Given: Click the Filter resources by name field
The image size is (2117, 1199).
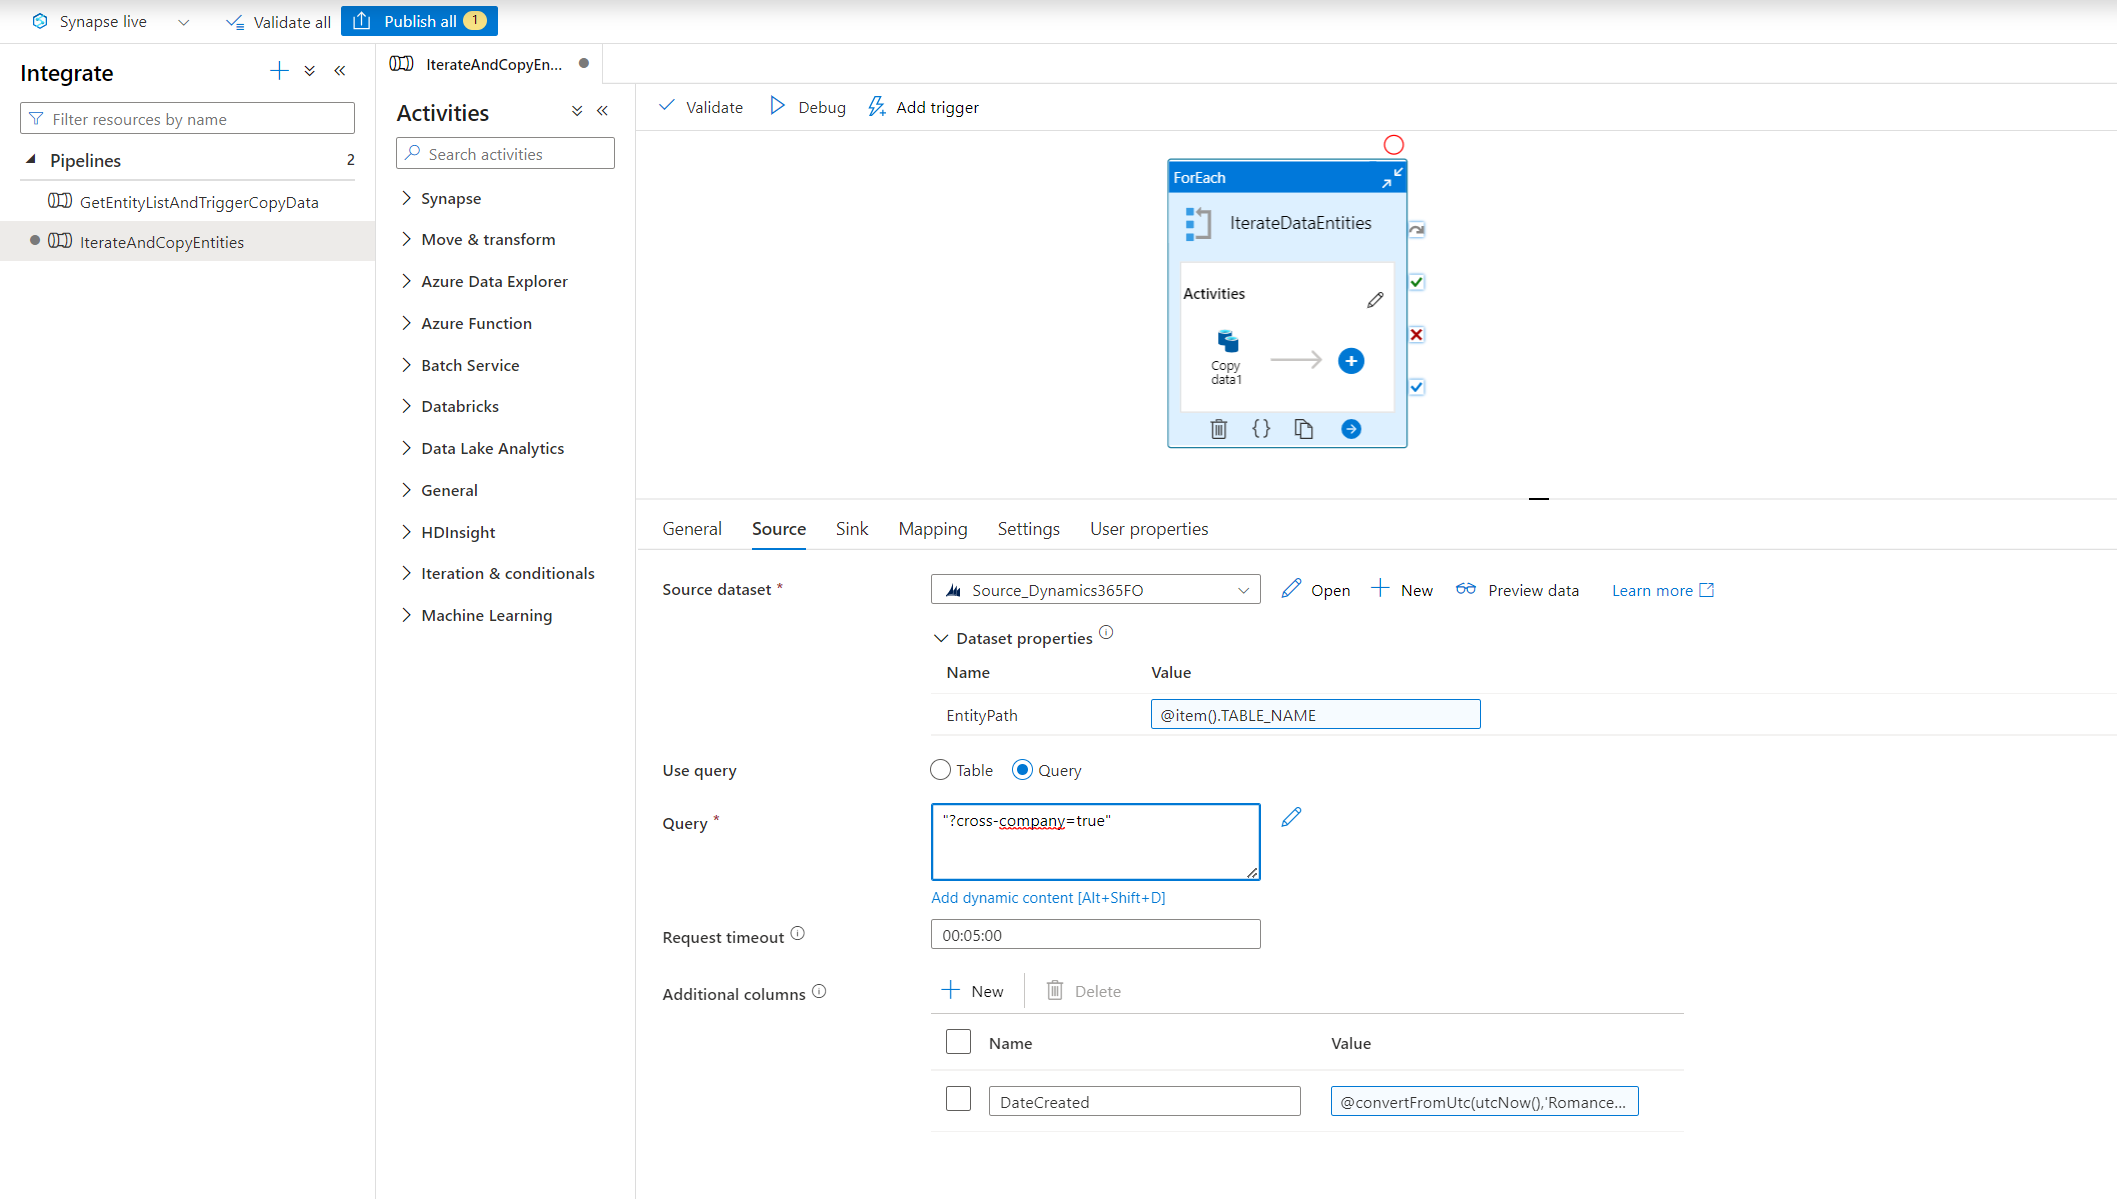Looking at the screenshot, I should pos(187,119).
